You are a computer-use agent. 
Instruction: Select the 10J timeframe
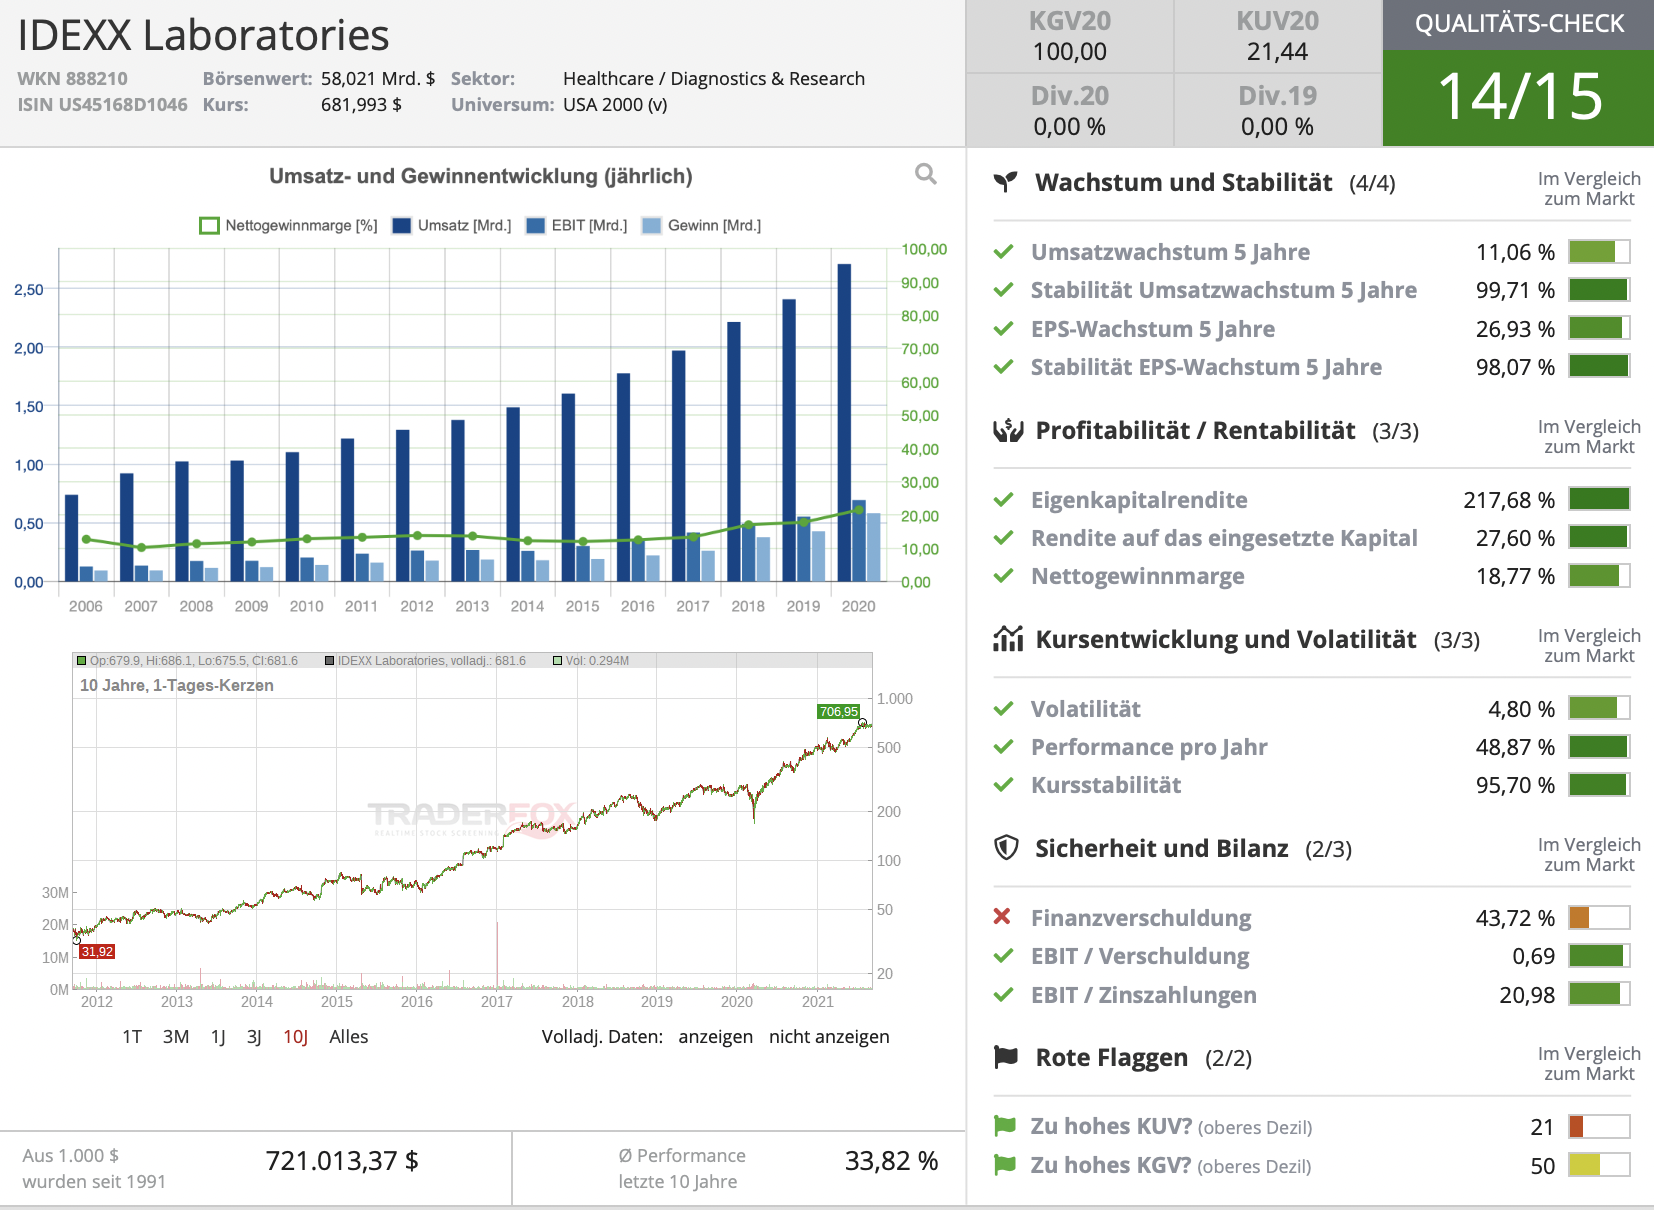[295, 1037]
